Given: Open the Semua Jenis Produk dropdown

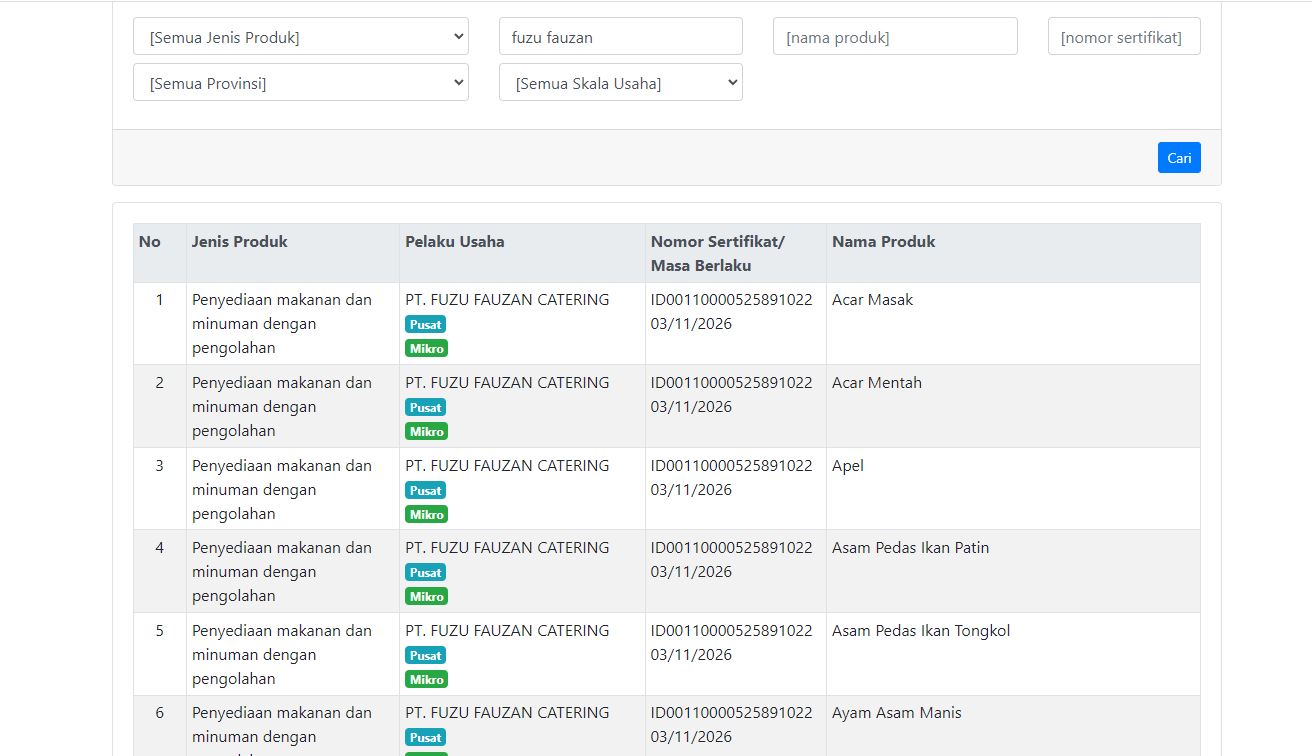Looking at the screenshot, I should click(300, 37).
